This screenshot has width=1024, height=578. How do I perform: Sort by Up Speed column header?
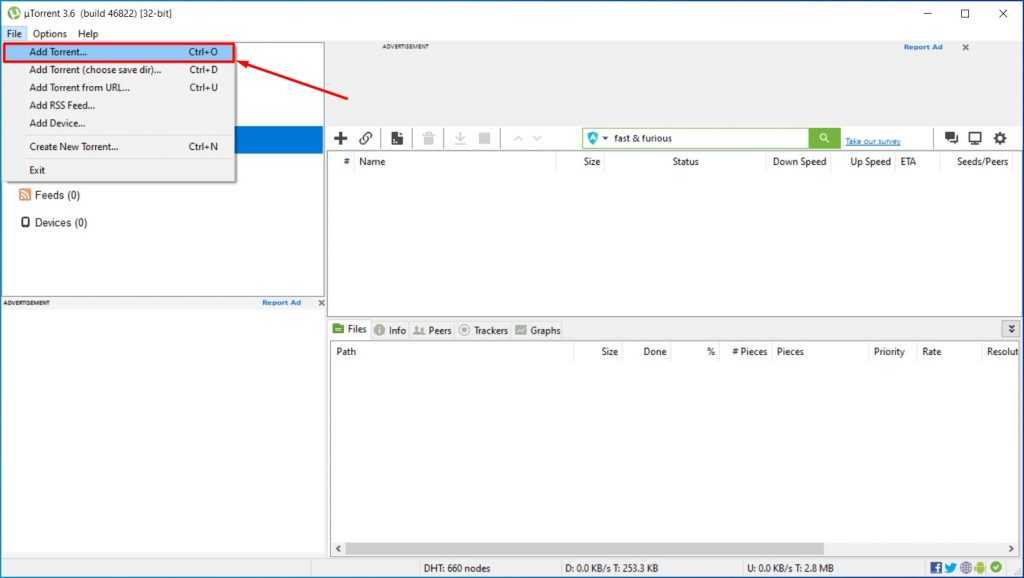pyautogui.click(x=863, y=161)
